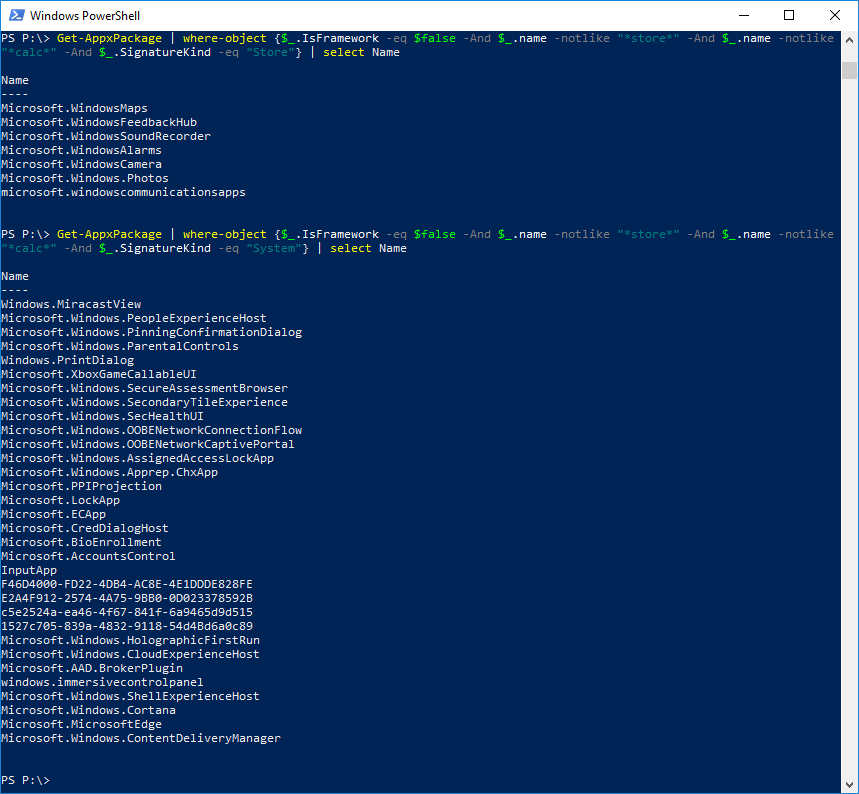Click the Microsoft.MicrosoftEdge output line
The image size is (859, 794).
tap(81, 724)
